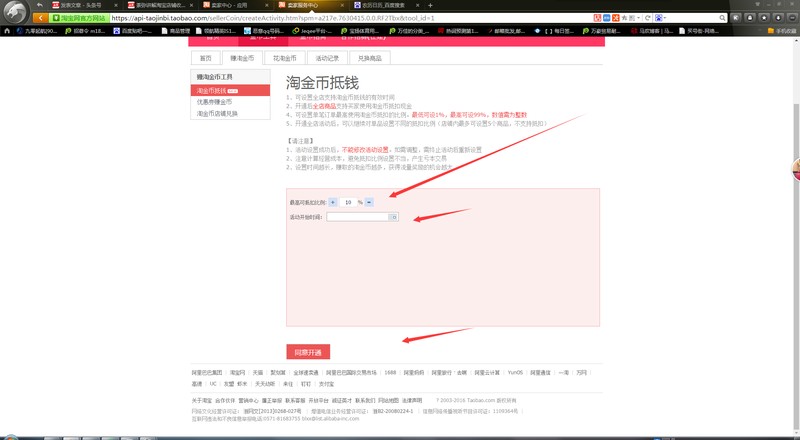Open the 聚划算 footer link

coord(278,373)
